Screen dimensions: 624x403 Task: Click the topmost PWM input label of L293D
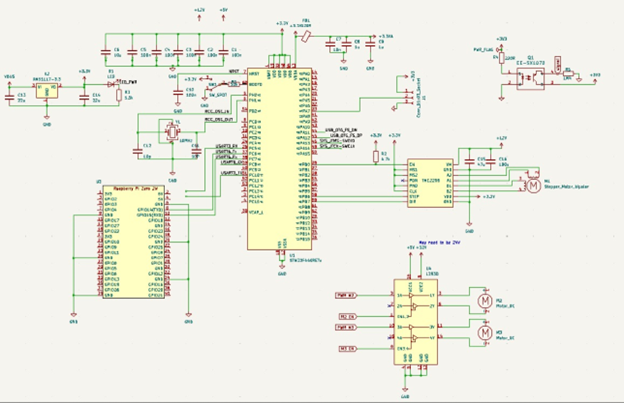pos(347,295)
